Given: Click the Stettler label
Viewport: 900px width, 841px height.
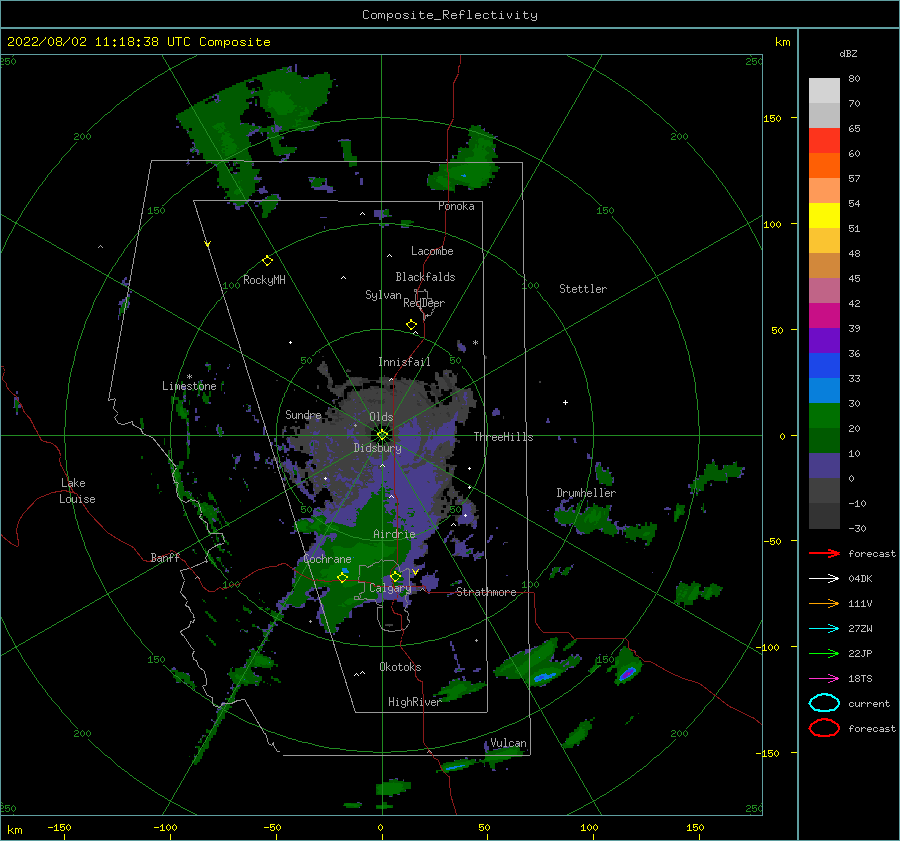Looking at the screenshot, I should click(x=583, y=289).
